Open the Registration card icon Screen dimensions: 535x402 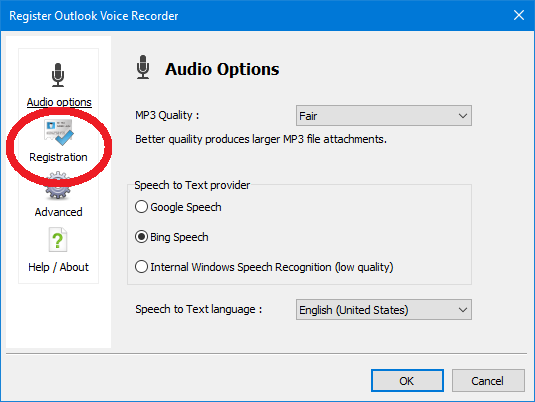[59, 131]
